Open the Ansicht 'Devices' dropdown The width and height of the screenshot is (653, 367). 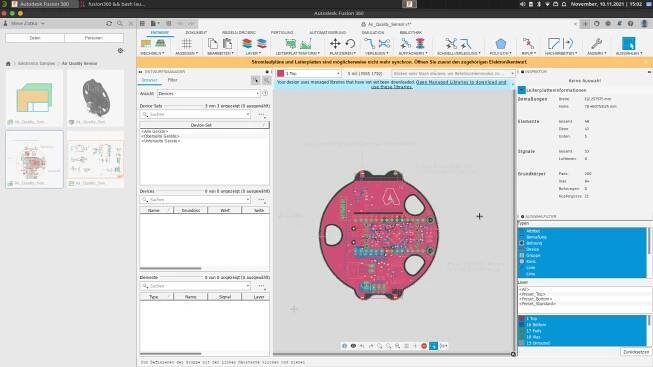[x=209, y=94]
